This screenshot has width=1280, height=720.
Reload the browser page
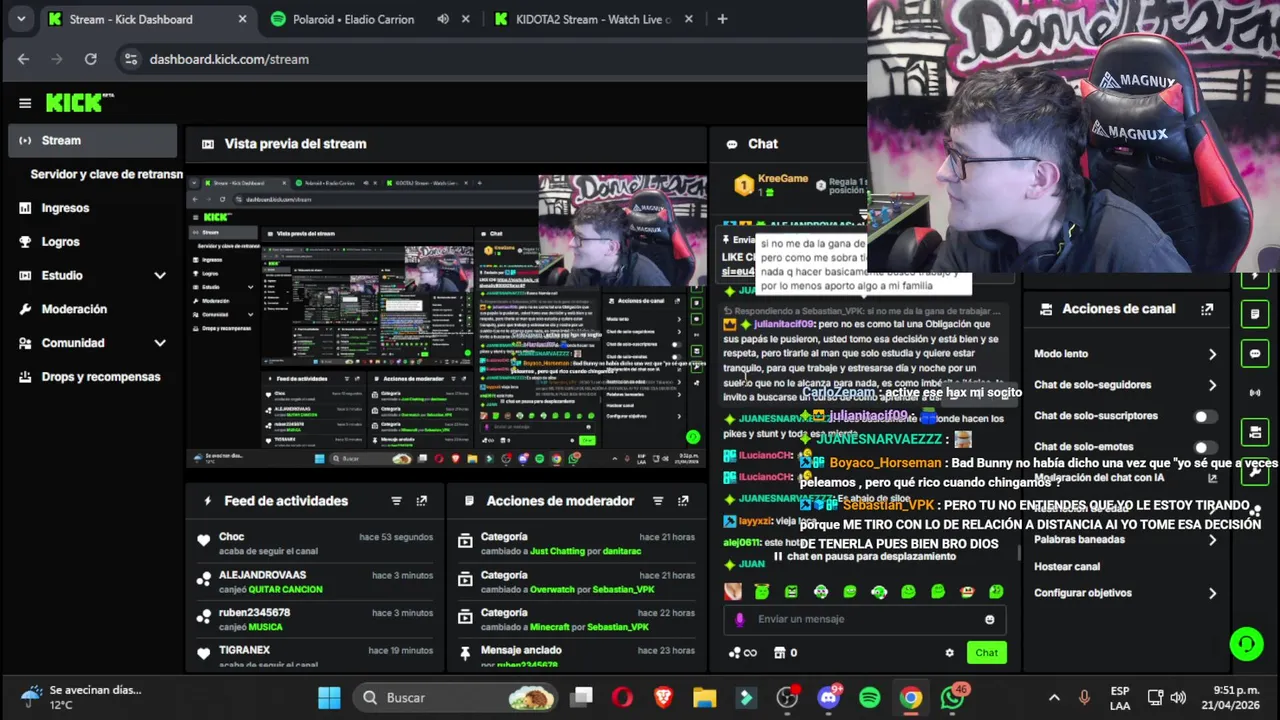(90, 59)
